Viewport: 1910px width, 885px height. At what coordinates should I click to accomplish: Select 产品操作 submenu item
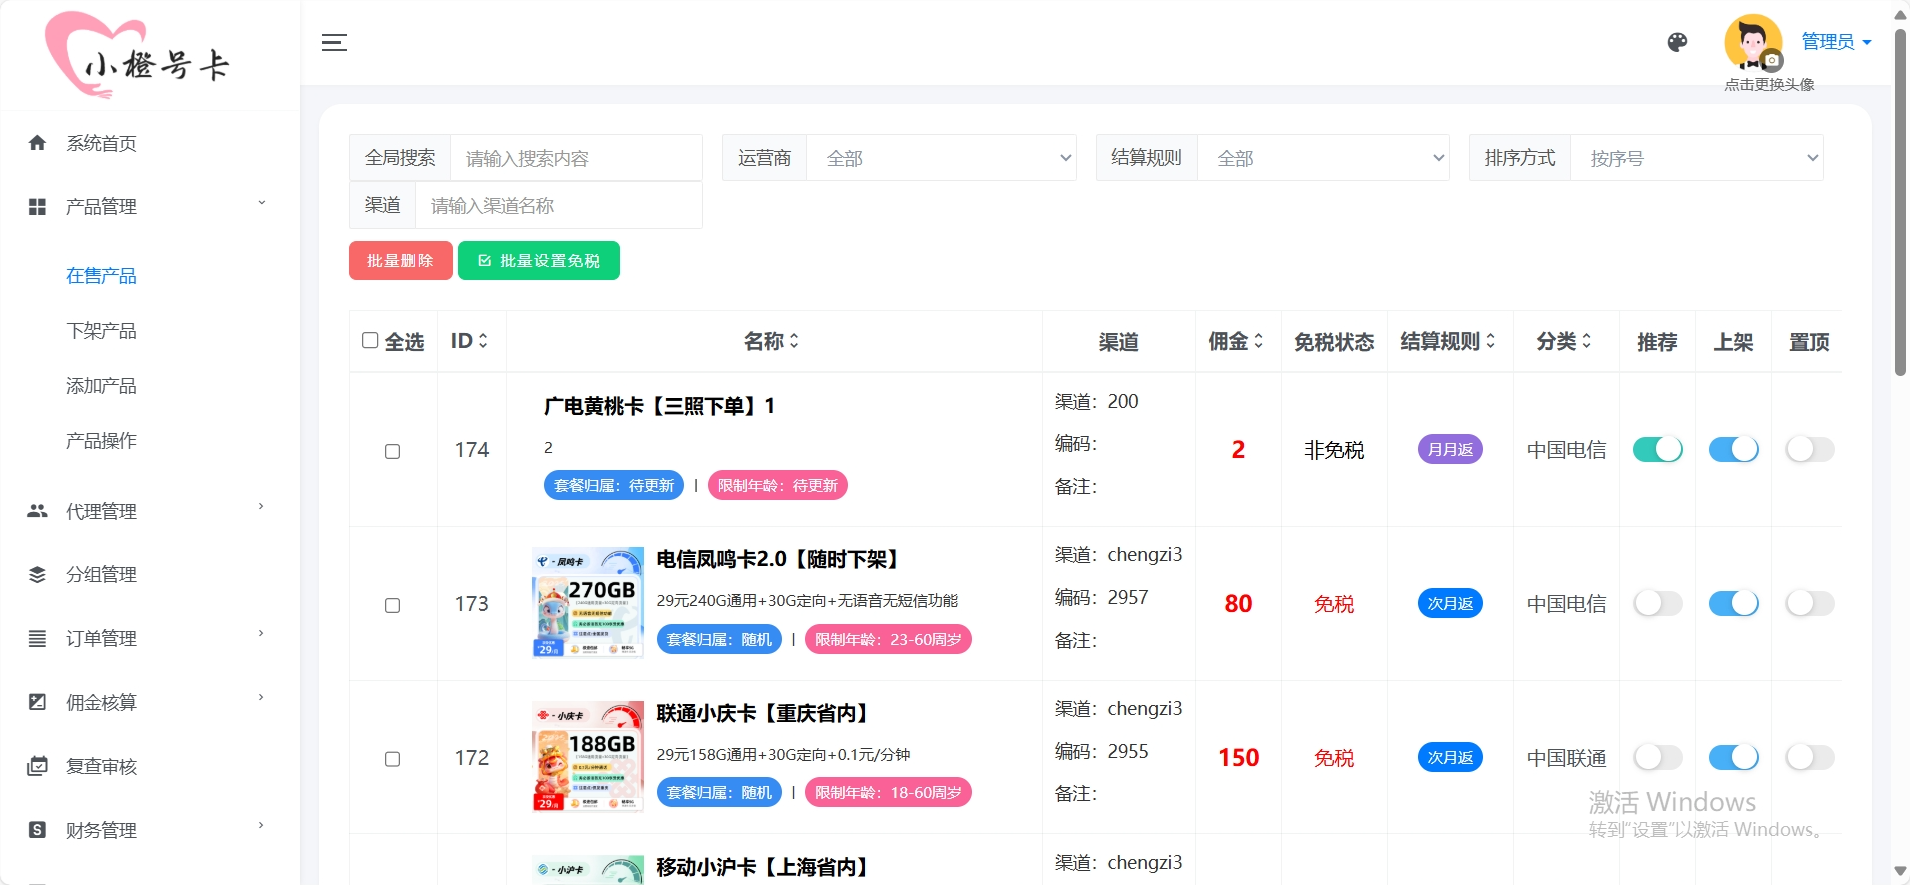pyautogui.click(x=101, y=441)
